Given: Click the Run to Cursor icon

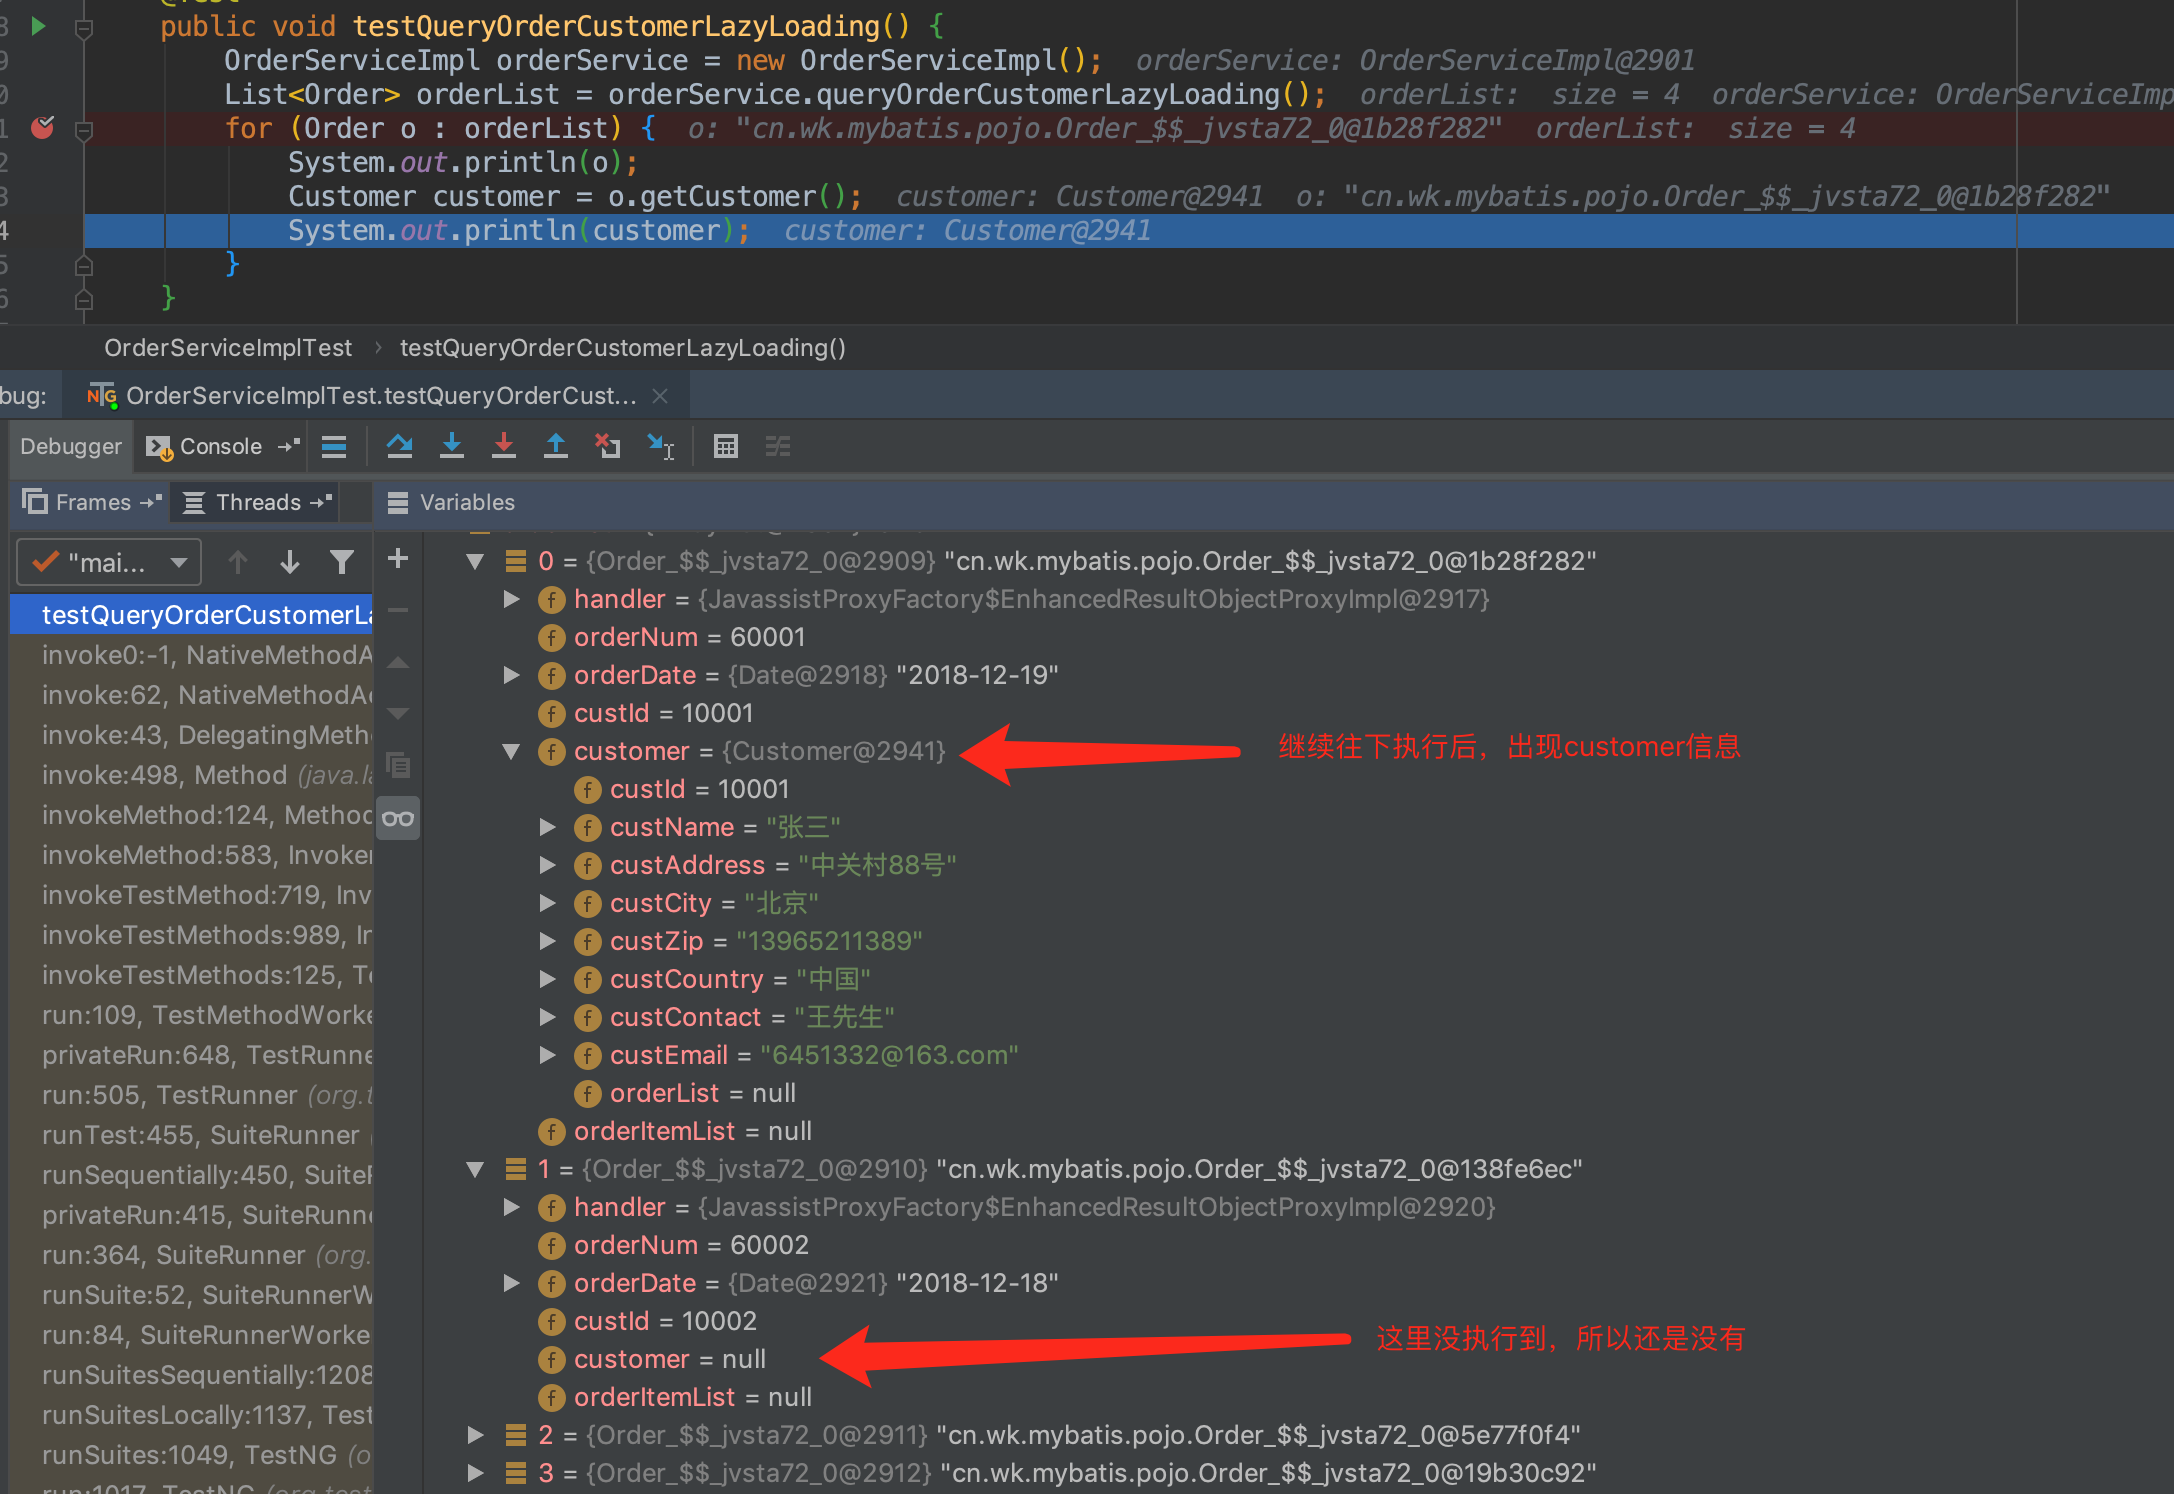Looking at the screenshot, I should click(x=661, y=446).
